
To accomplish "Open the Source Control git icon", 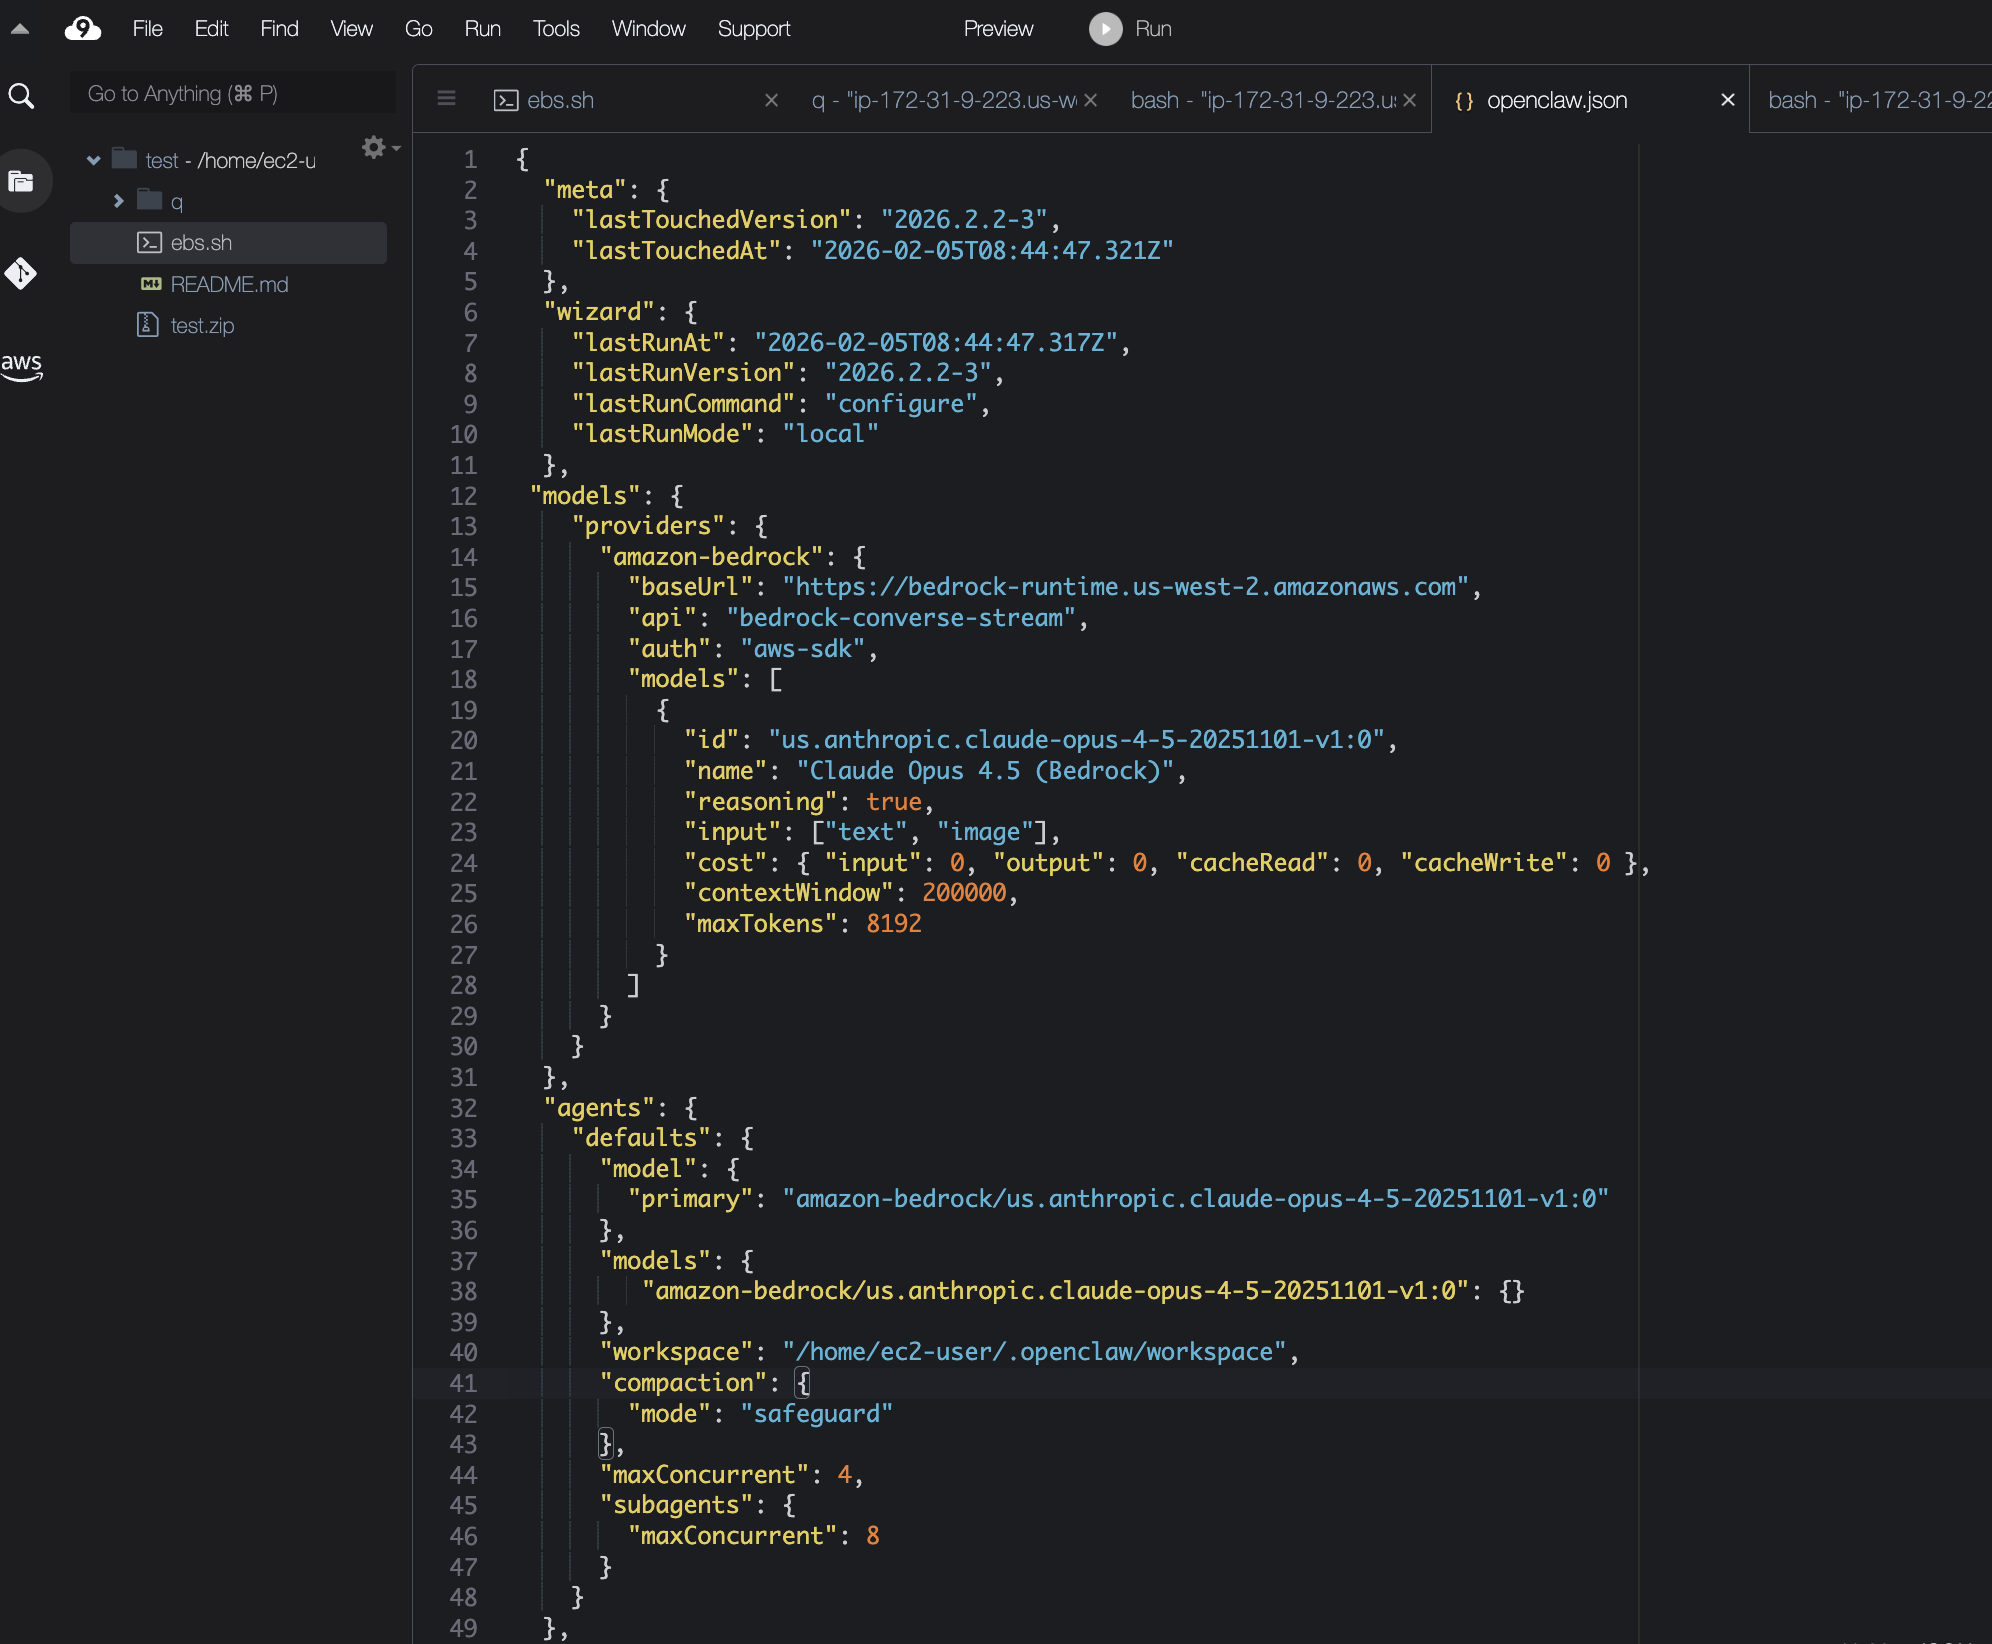I will click(x=21, y=273).
